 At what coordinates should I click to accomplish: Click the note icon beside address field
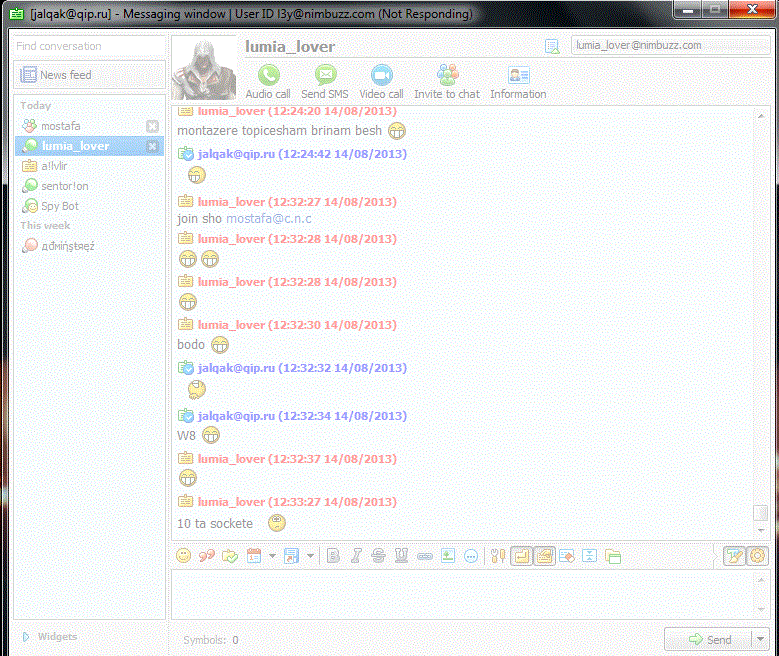pyautogui.click(x=552, y=46)
